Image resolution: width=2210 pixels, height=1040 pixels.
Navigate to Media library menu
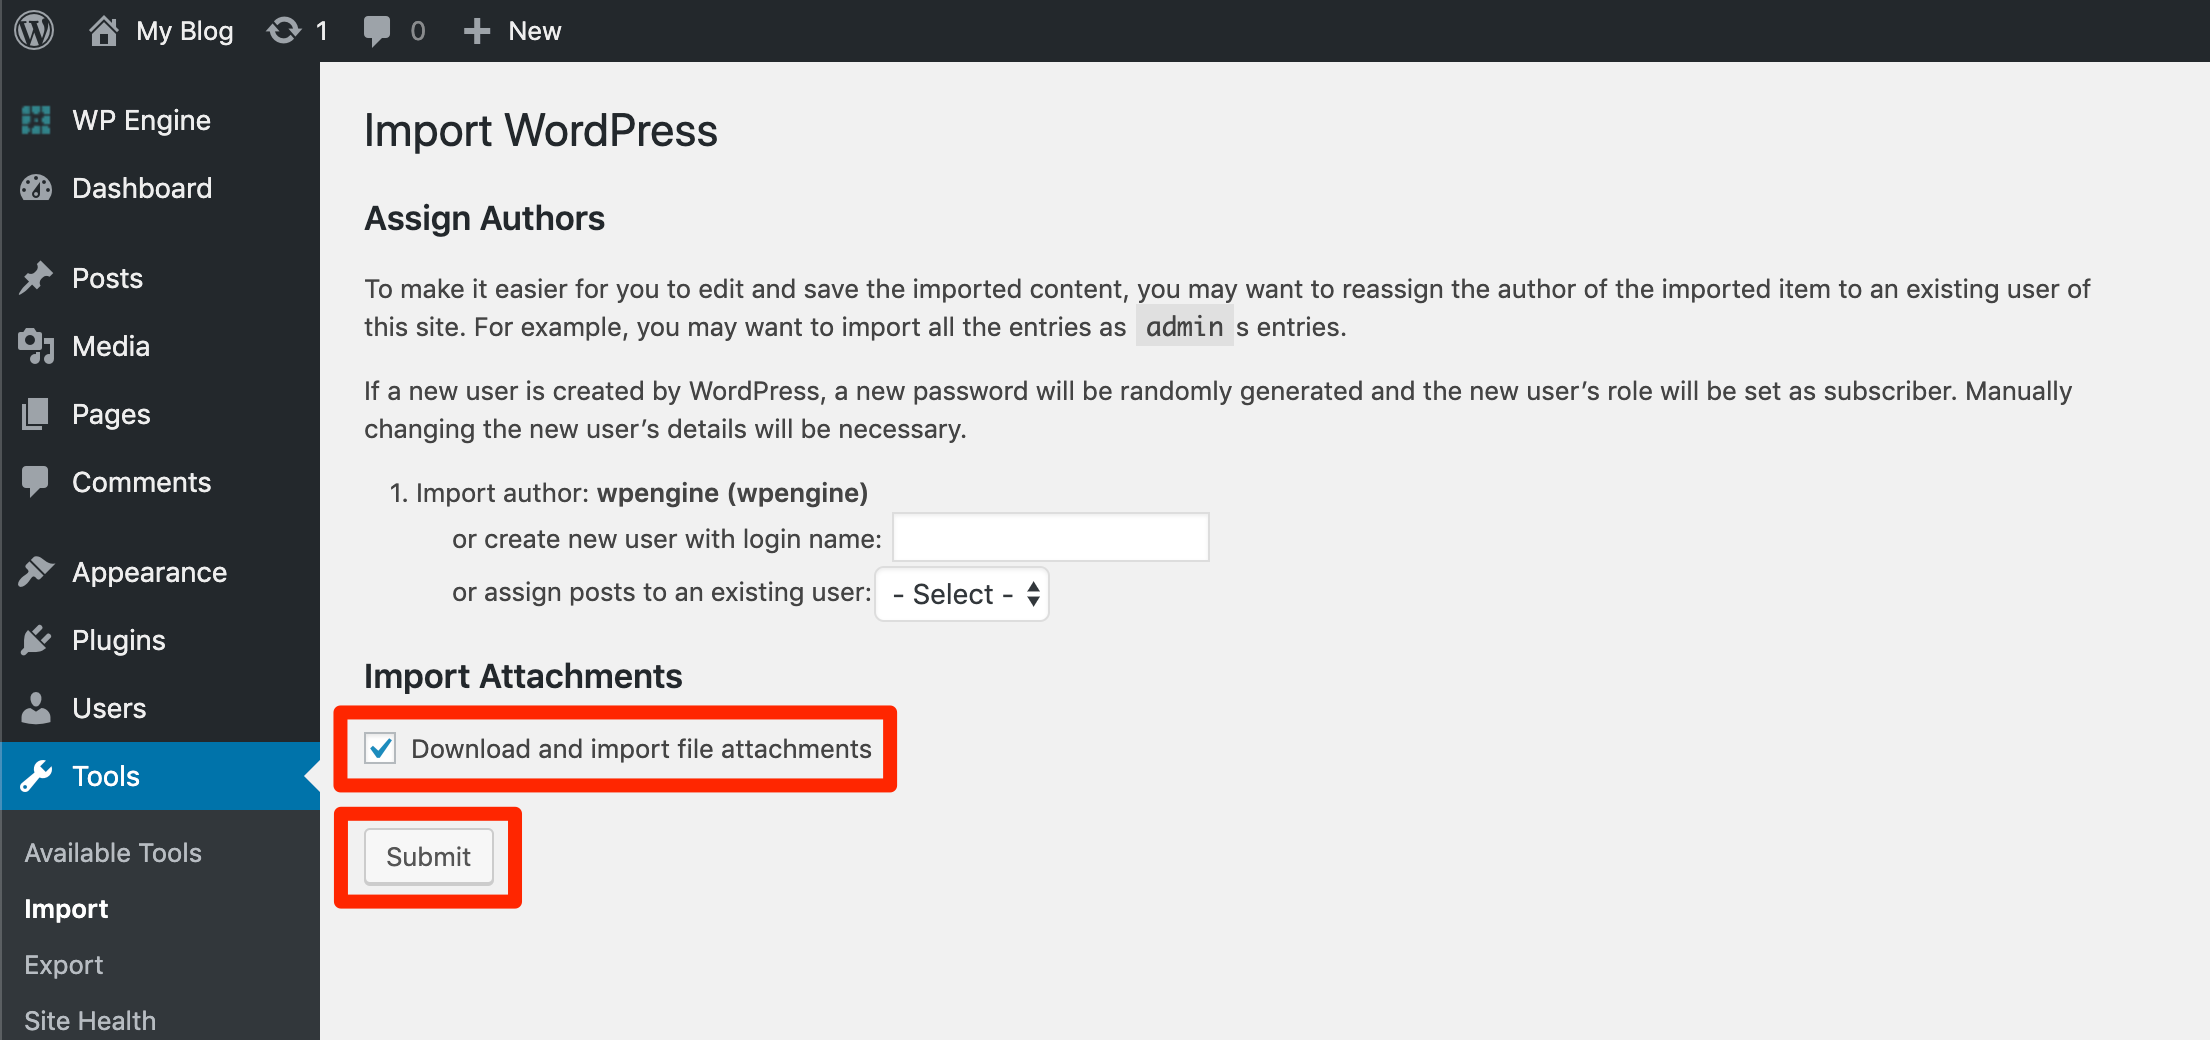[x=111, y=346]
